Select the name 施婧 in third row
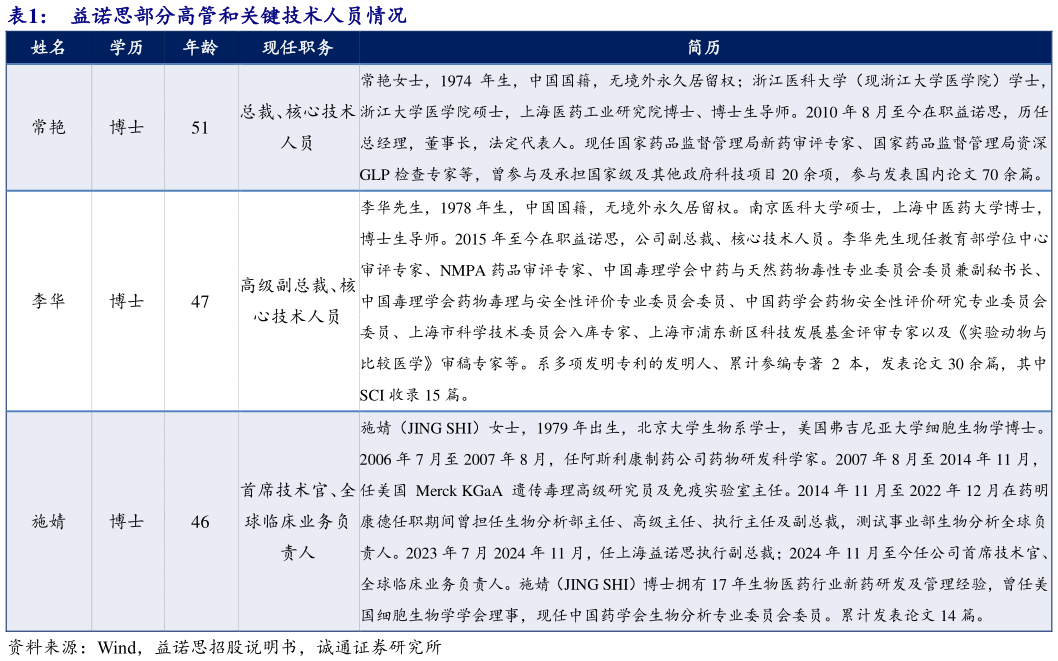The height and width of the screenshot is (661, 1058). [x=48, y=520]
